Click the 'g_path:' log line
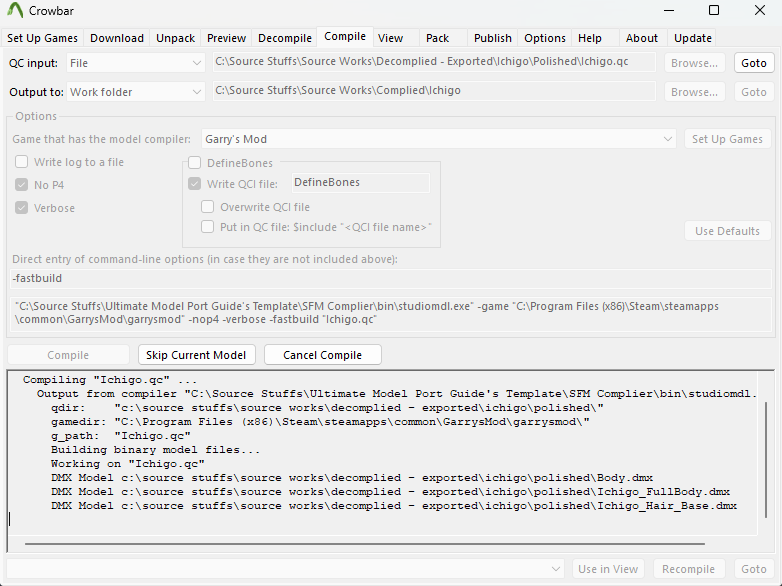 coord(120,436)
